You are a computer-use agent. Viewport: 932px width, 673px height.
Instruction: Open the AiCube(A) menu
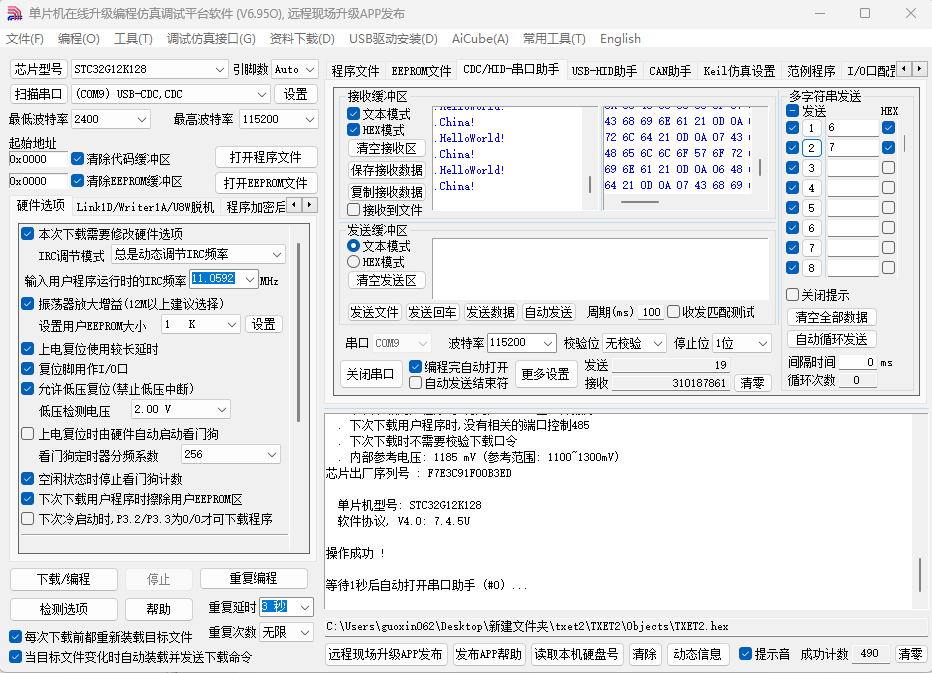[x=480, y=39]
